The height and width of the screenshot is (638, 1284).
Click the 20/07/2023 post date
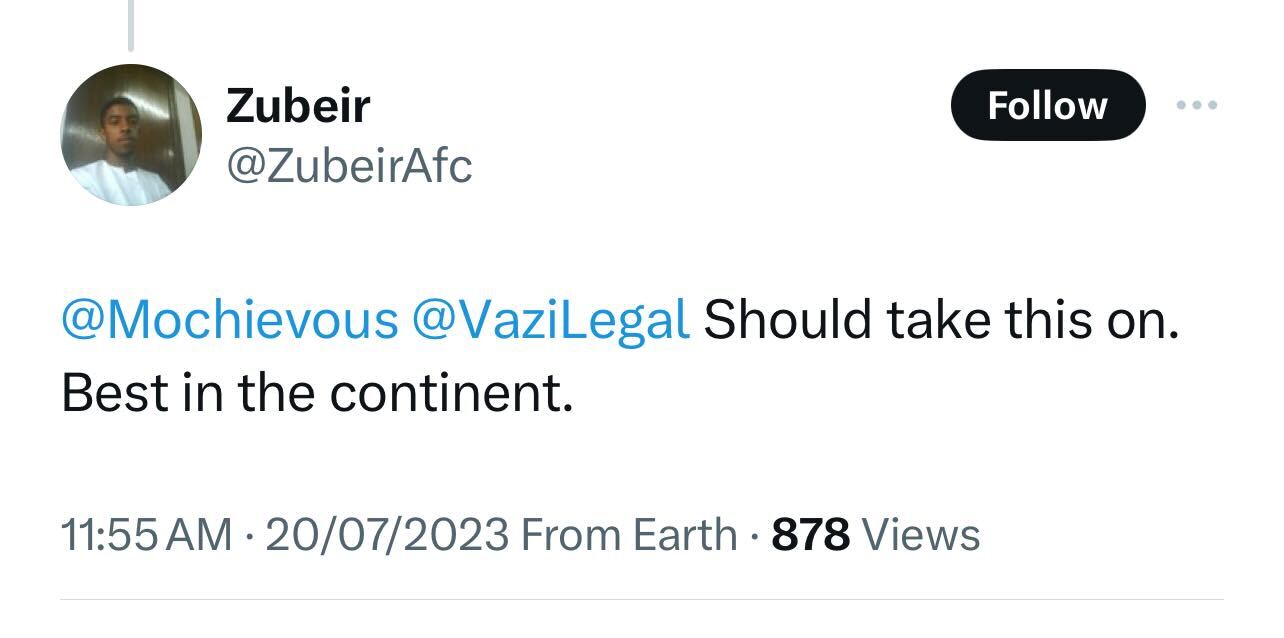click(x=387, y=535)
